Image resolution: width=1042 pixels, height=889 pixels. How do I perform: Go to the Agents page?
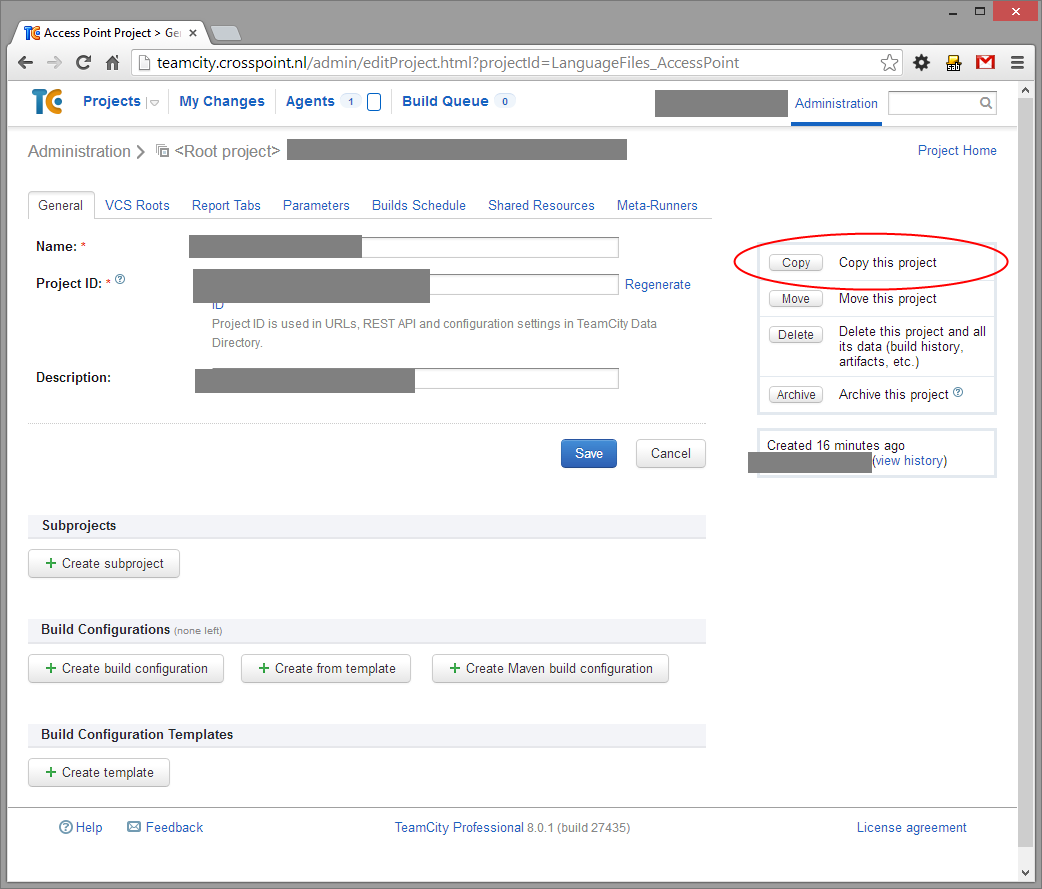[310, 101]
